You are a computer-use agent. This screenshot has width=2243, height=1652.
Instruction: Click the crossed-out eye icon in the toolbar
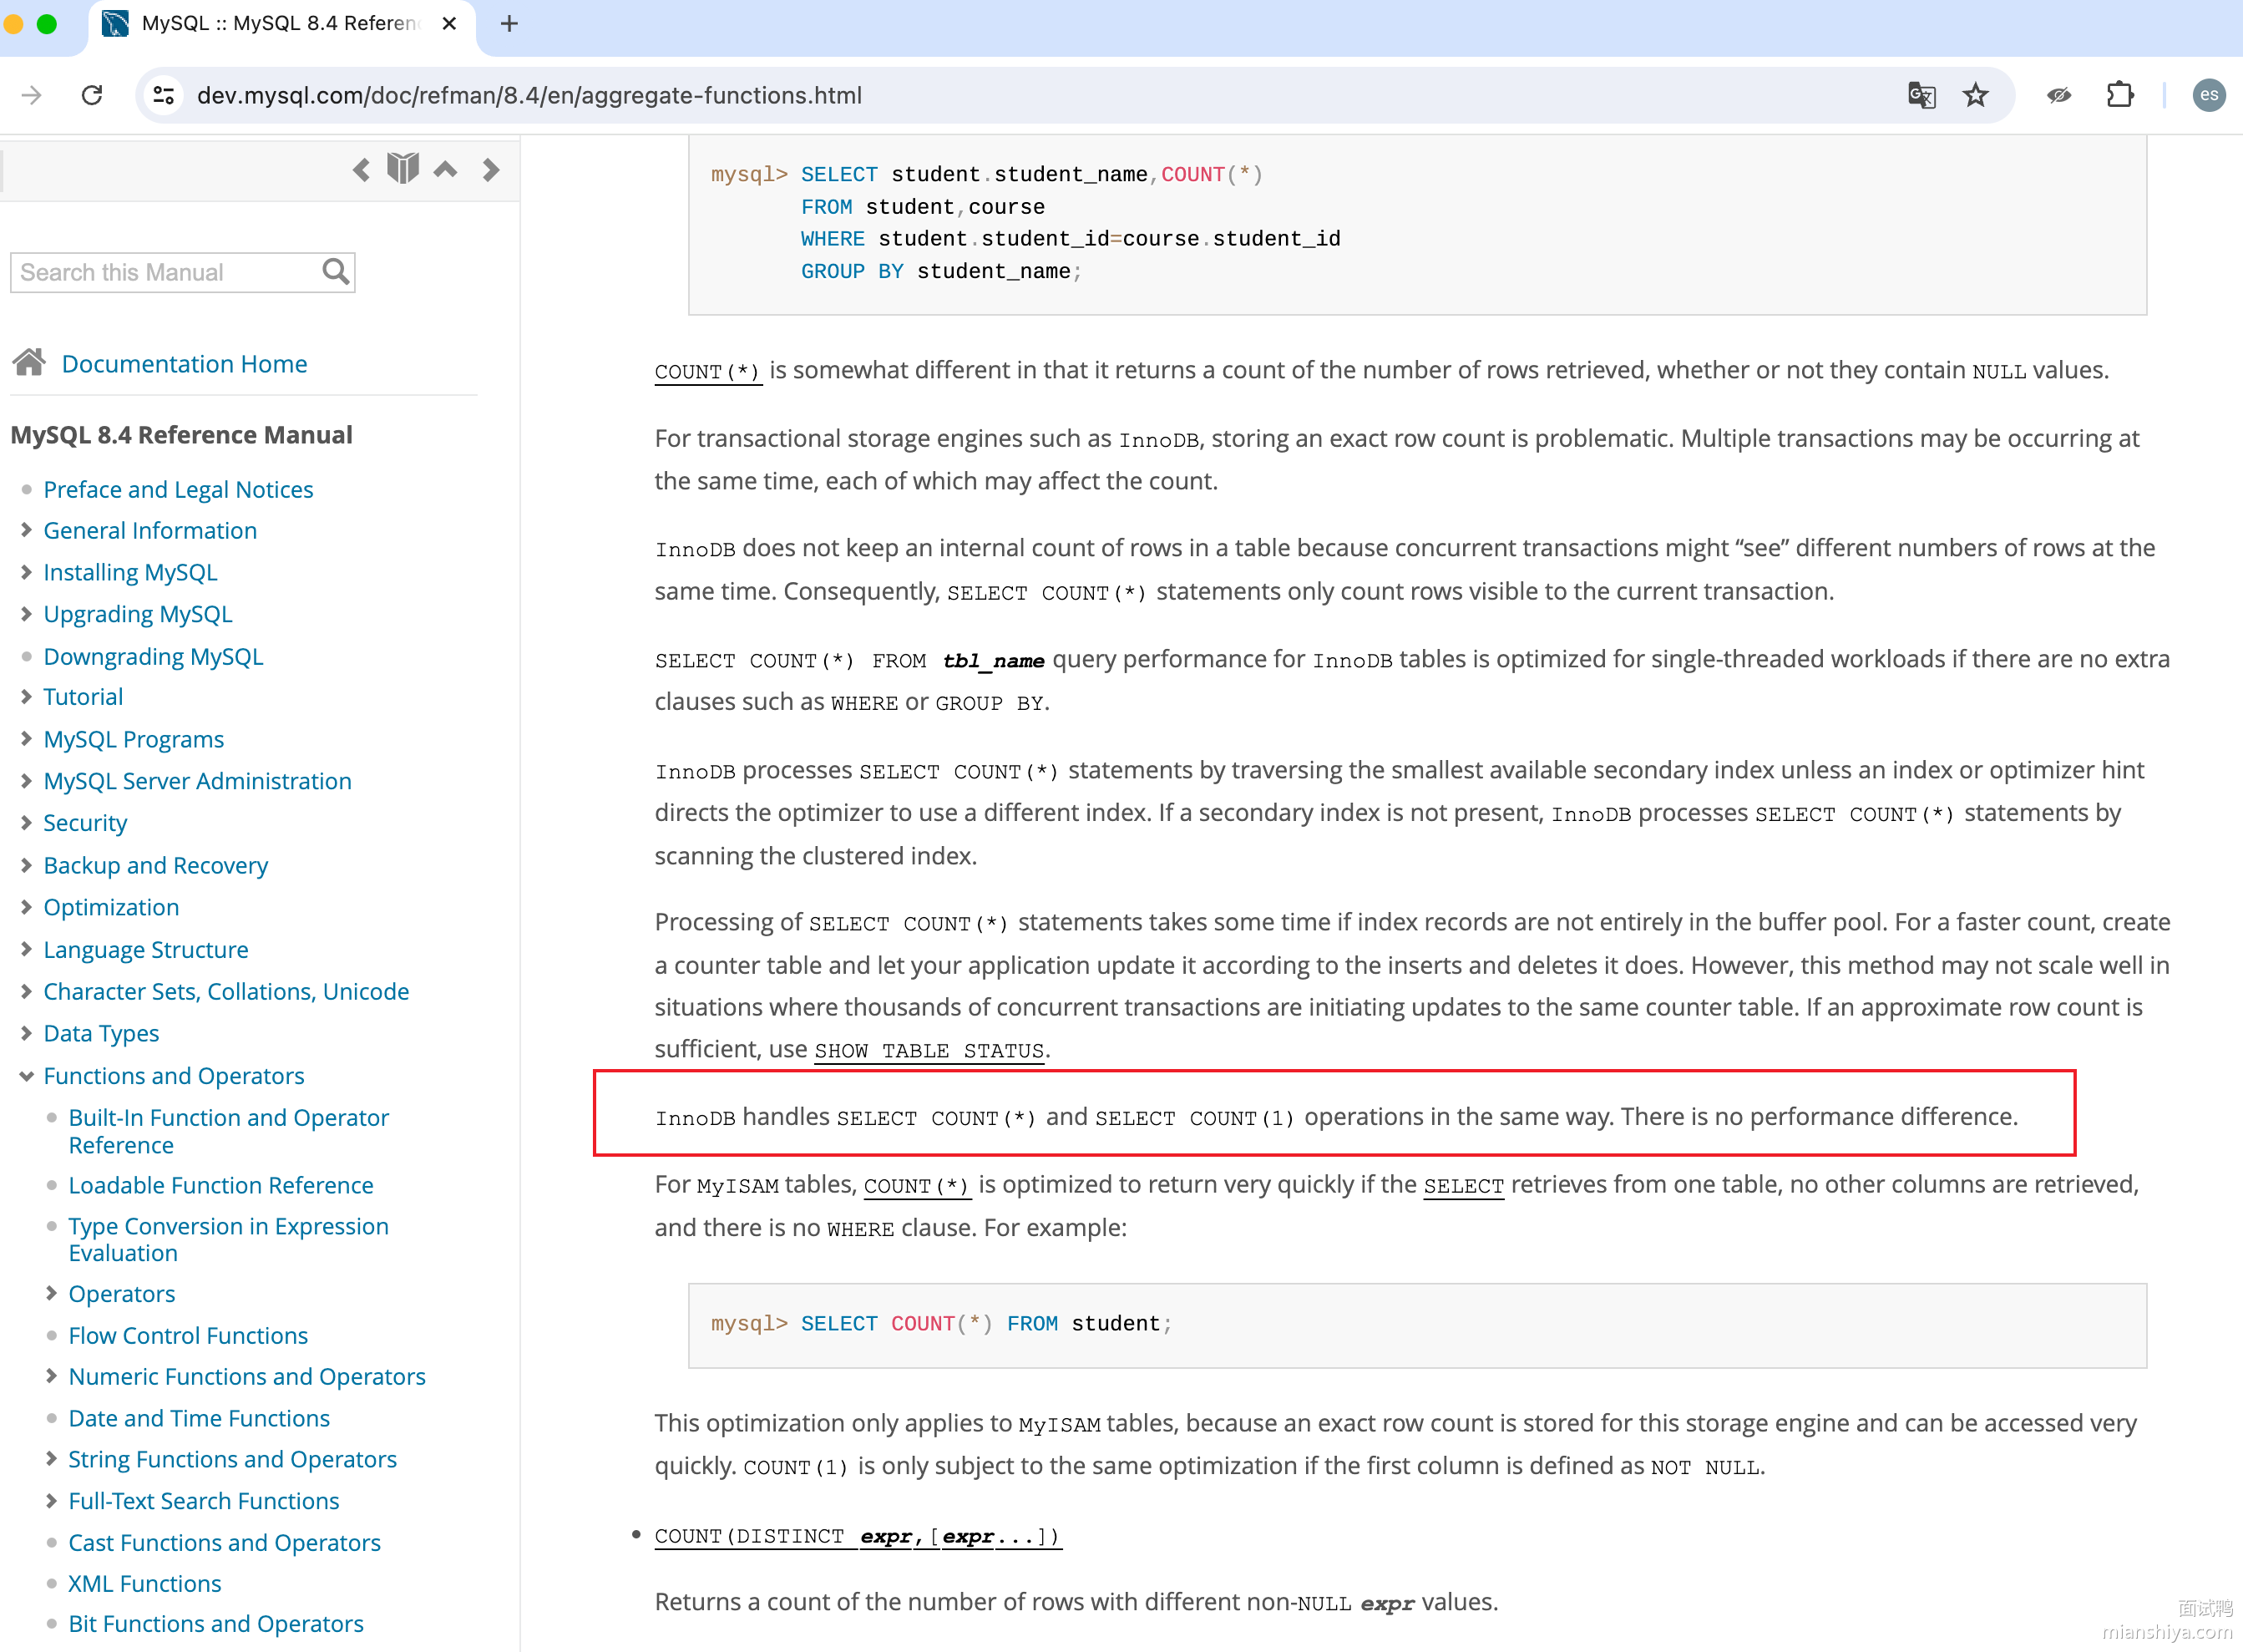pos(2058,95)
